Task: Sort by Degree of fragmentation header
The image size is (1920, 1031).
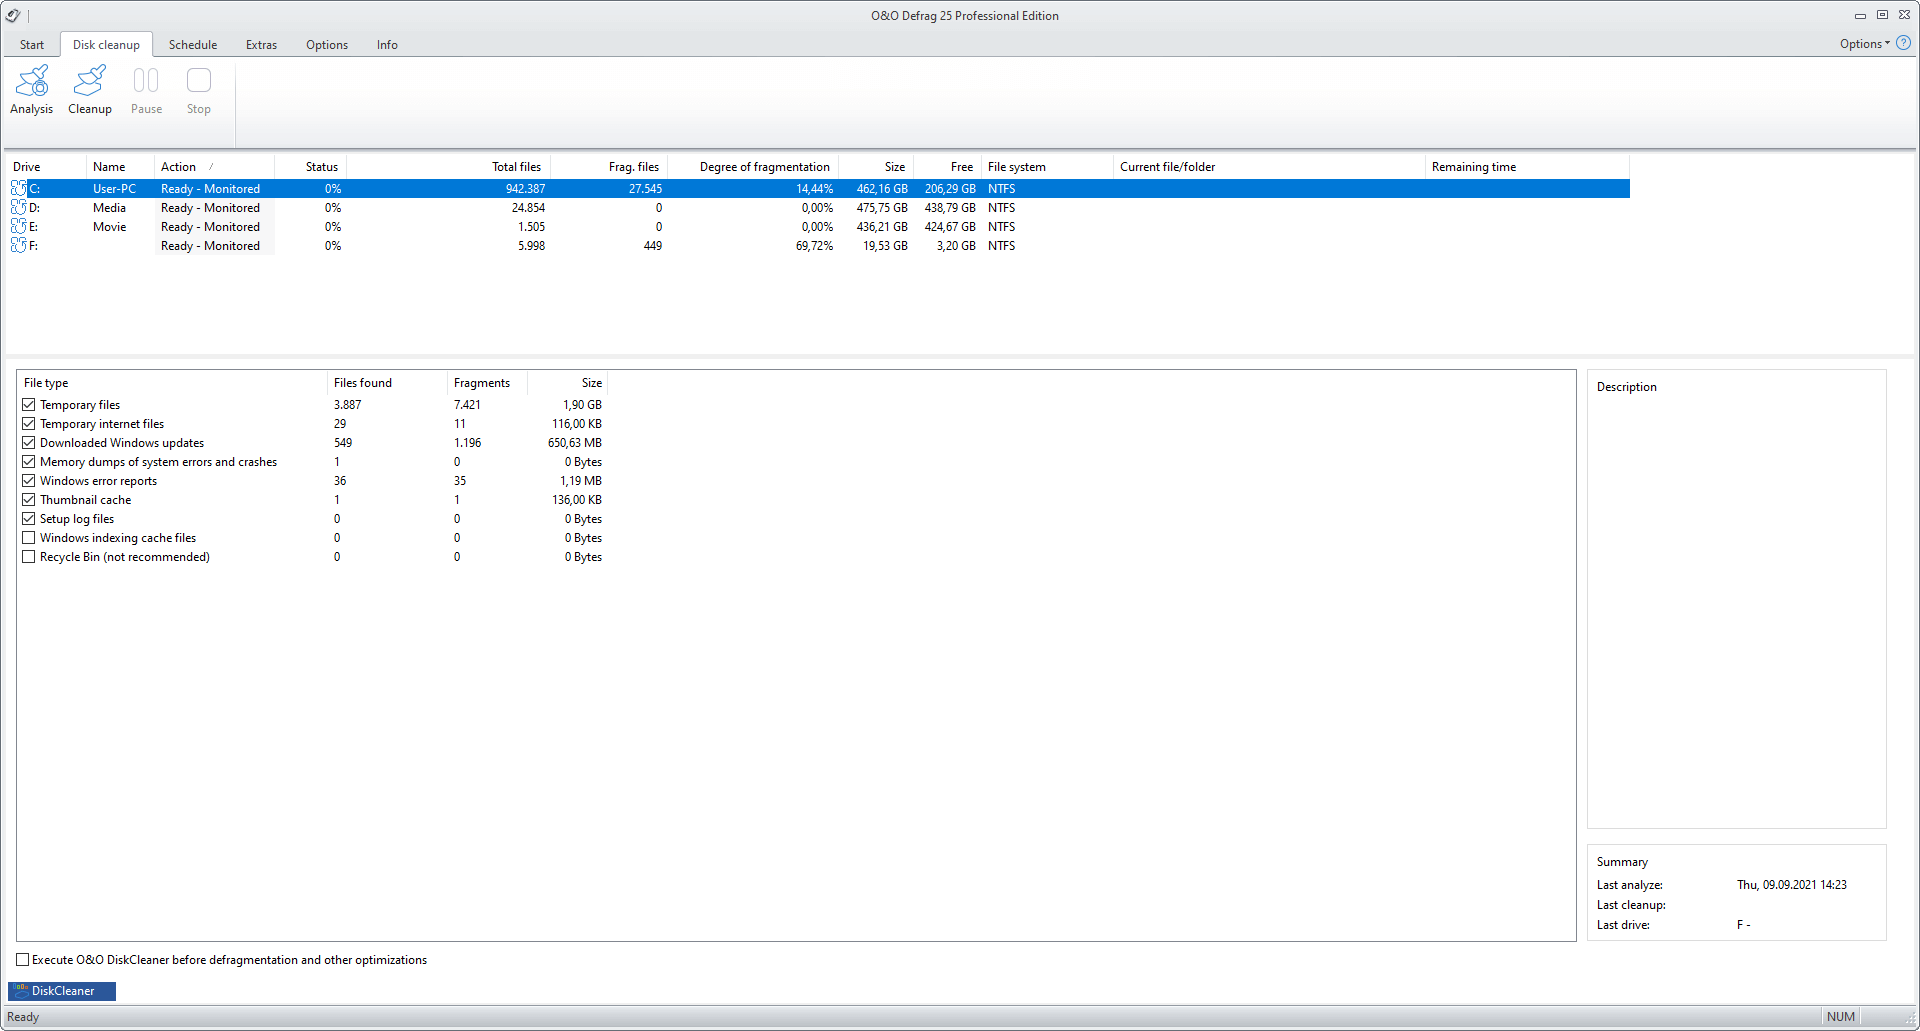Action: [x=753, y=166]
